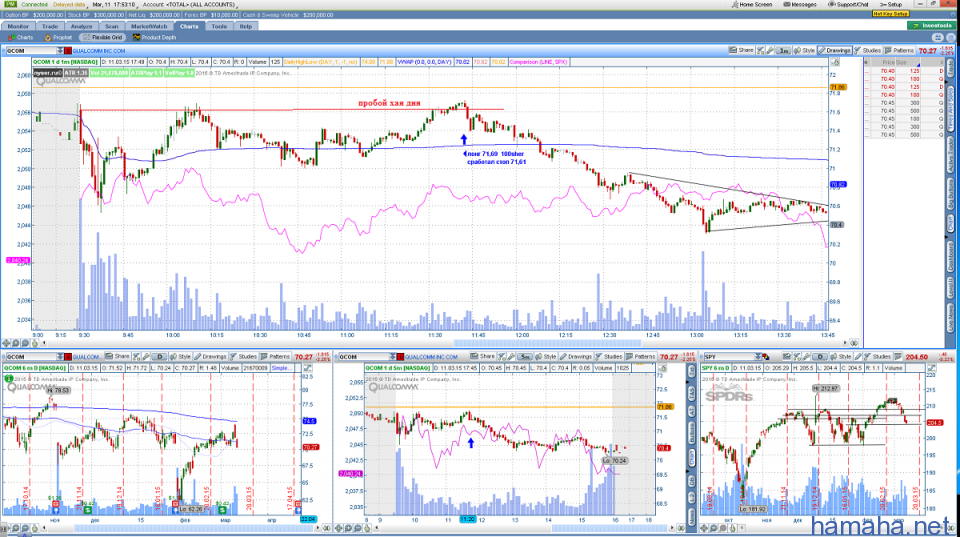Switch to Charts sub-tab
This screenshot has height=537, width=960.
point(20,37)
